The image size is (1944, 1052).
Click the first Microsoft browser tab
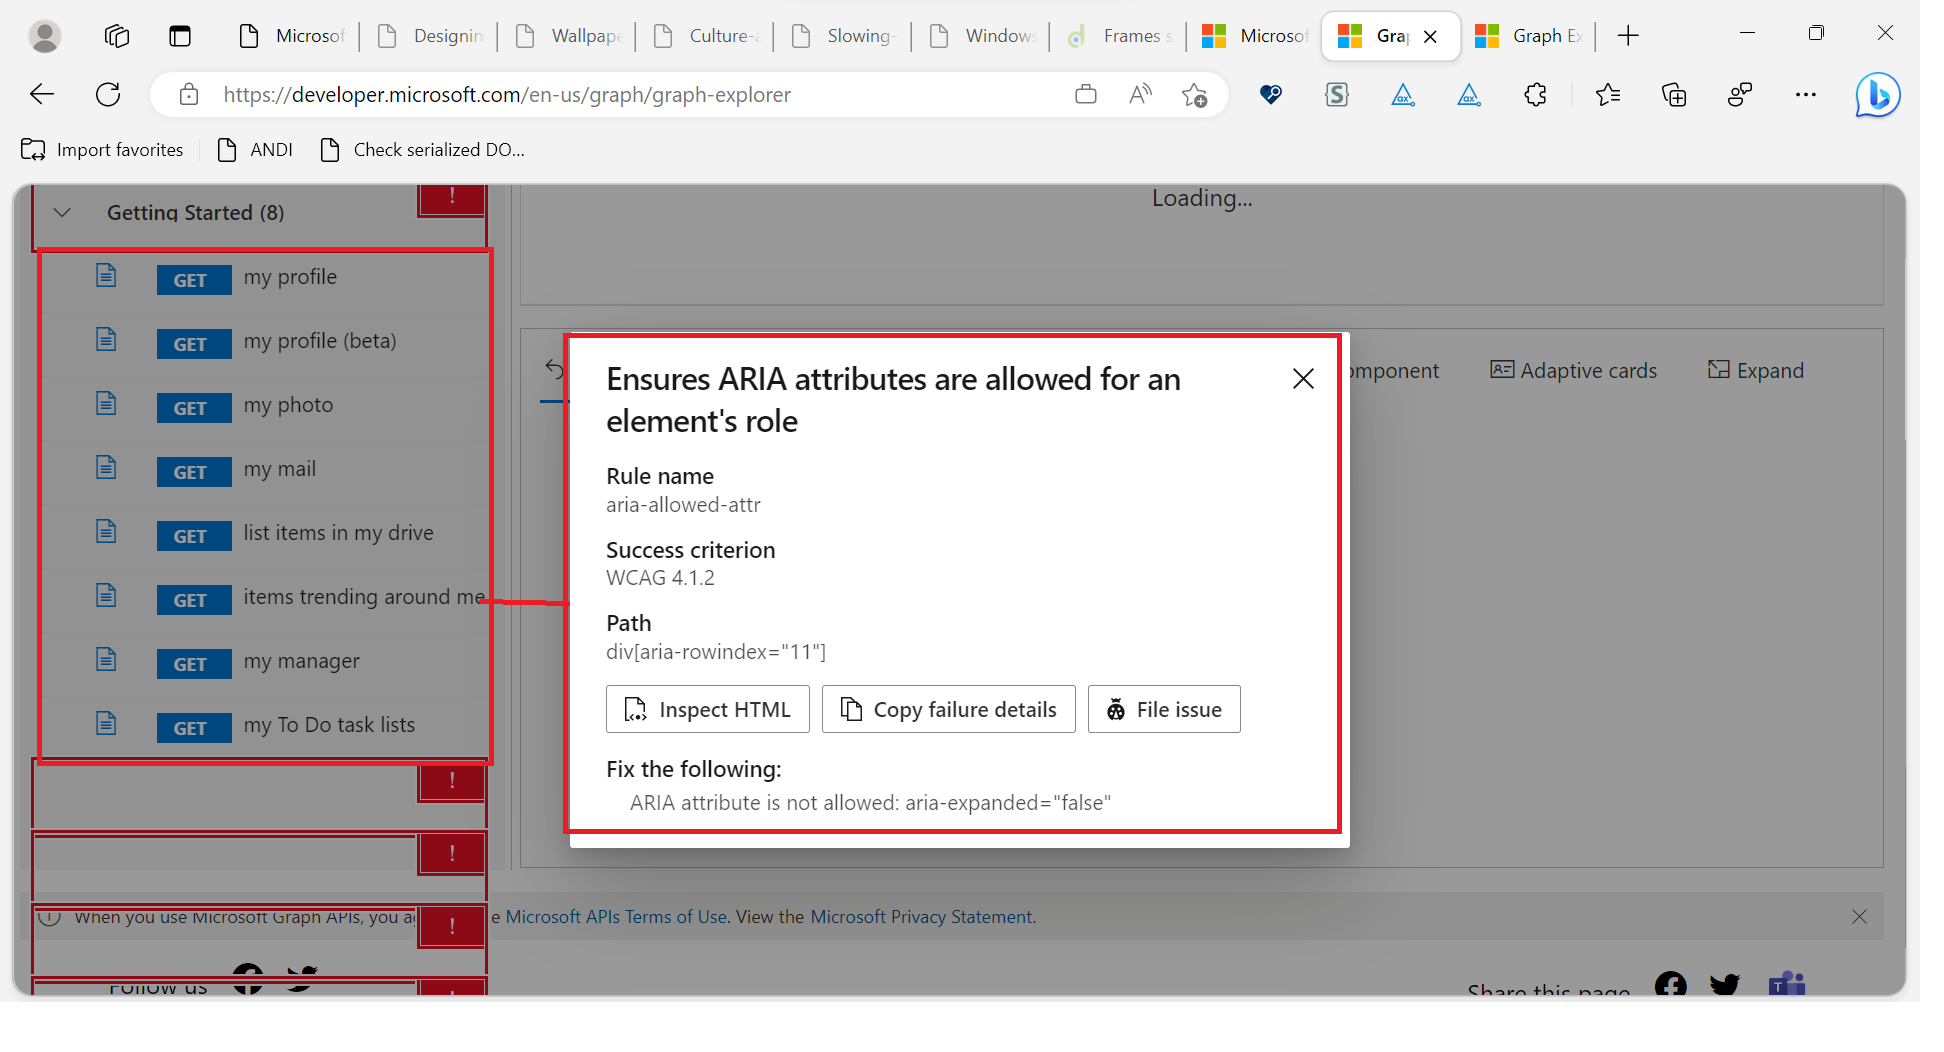coord(293,36)
